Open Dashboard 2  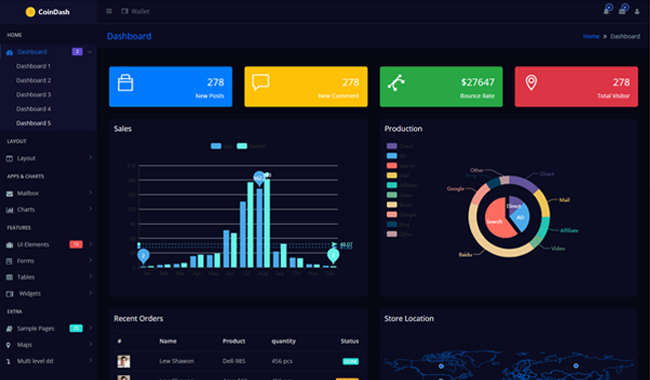pos(34,80)
